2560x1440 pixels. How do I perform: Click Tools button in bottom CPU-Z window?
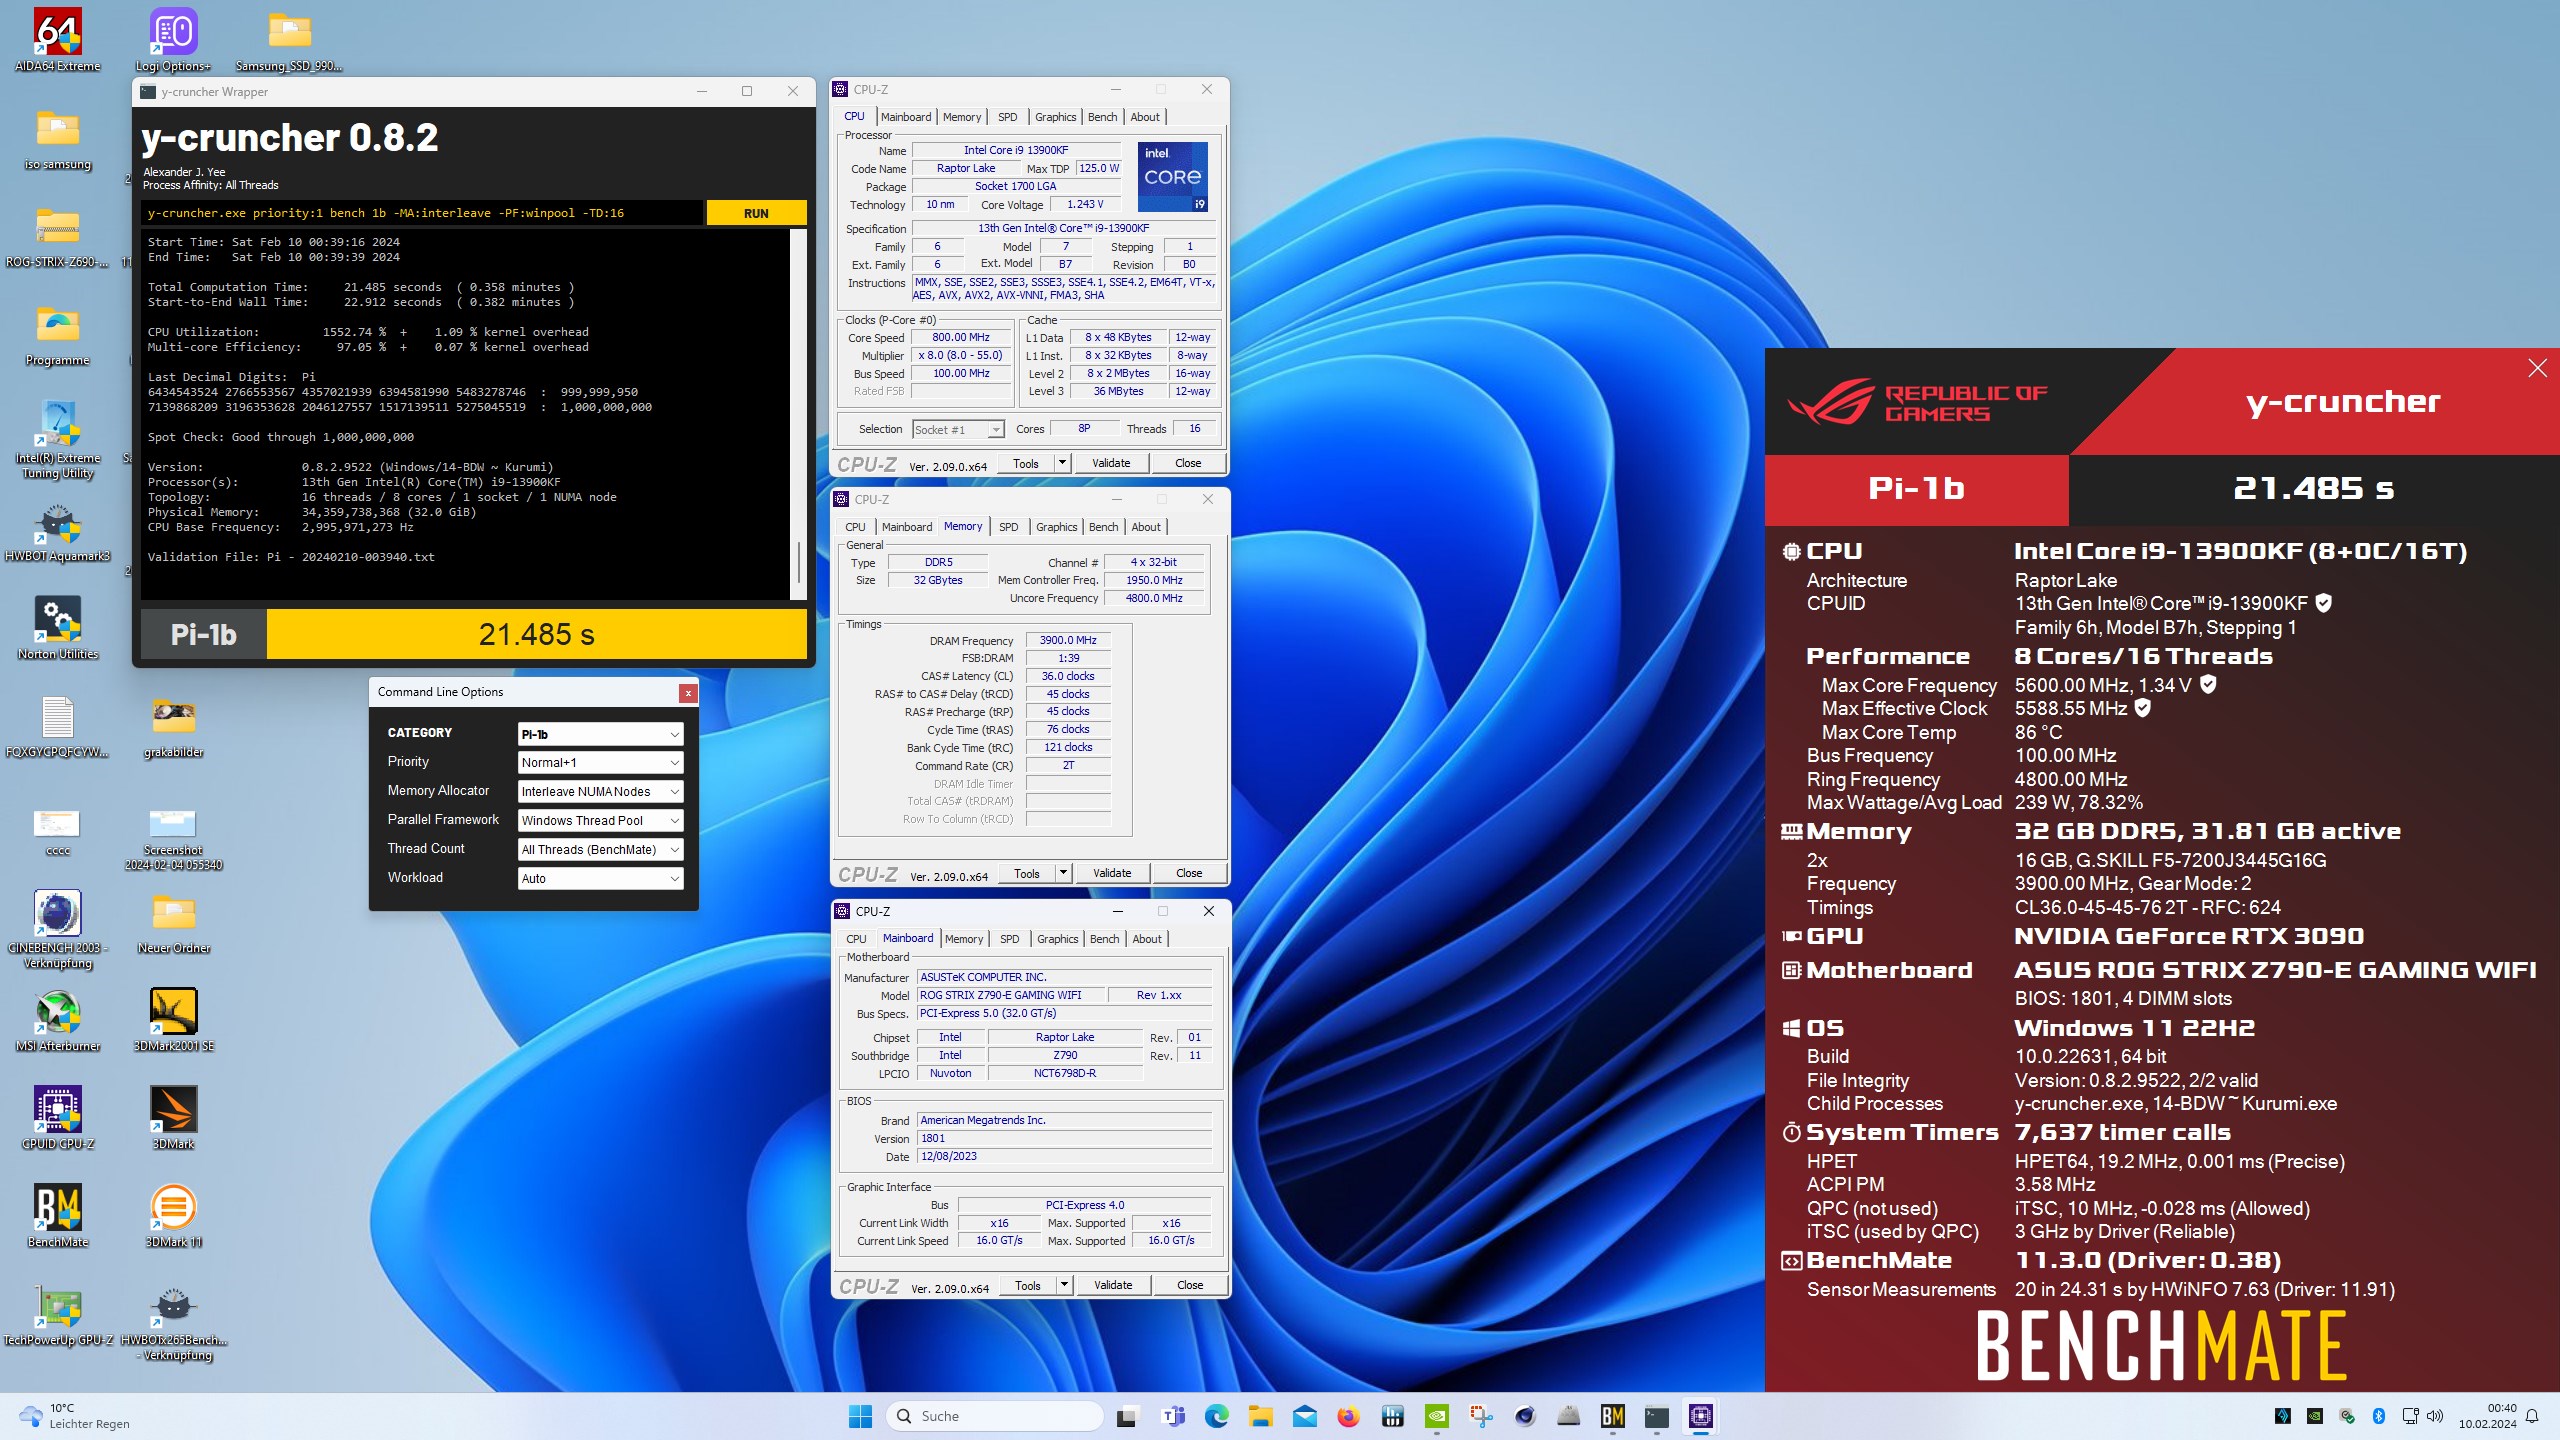tap(1028, 1285)
